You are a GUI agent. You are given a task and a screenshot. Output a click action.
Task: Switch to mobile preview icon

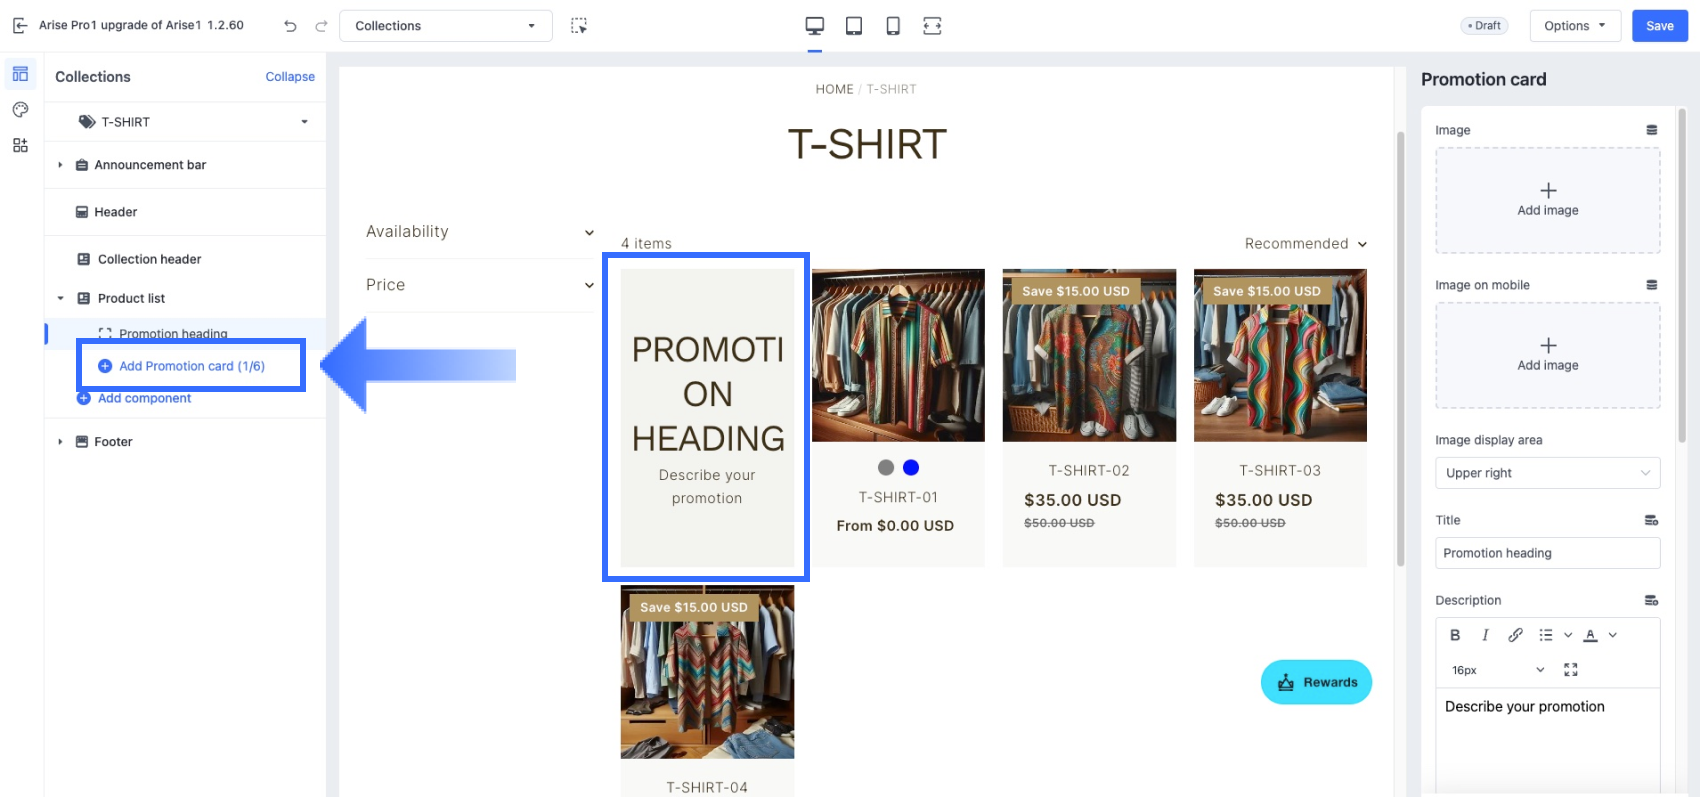click(893, 26)
